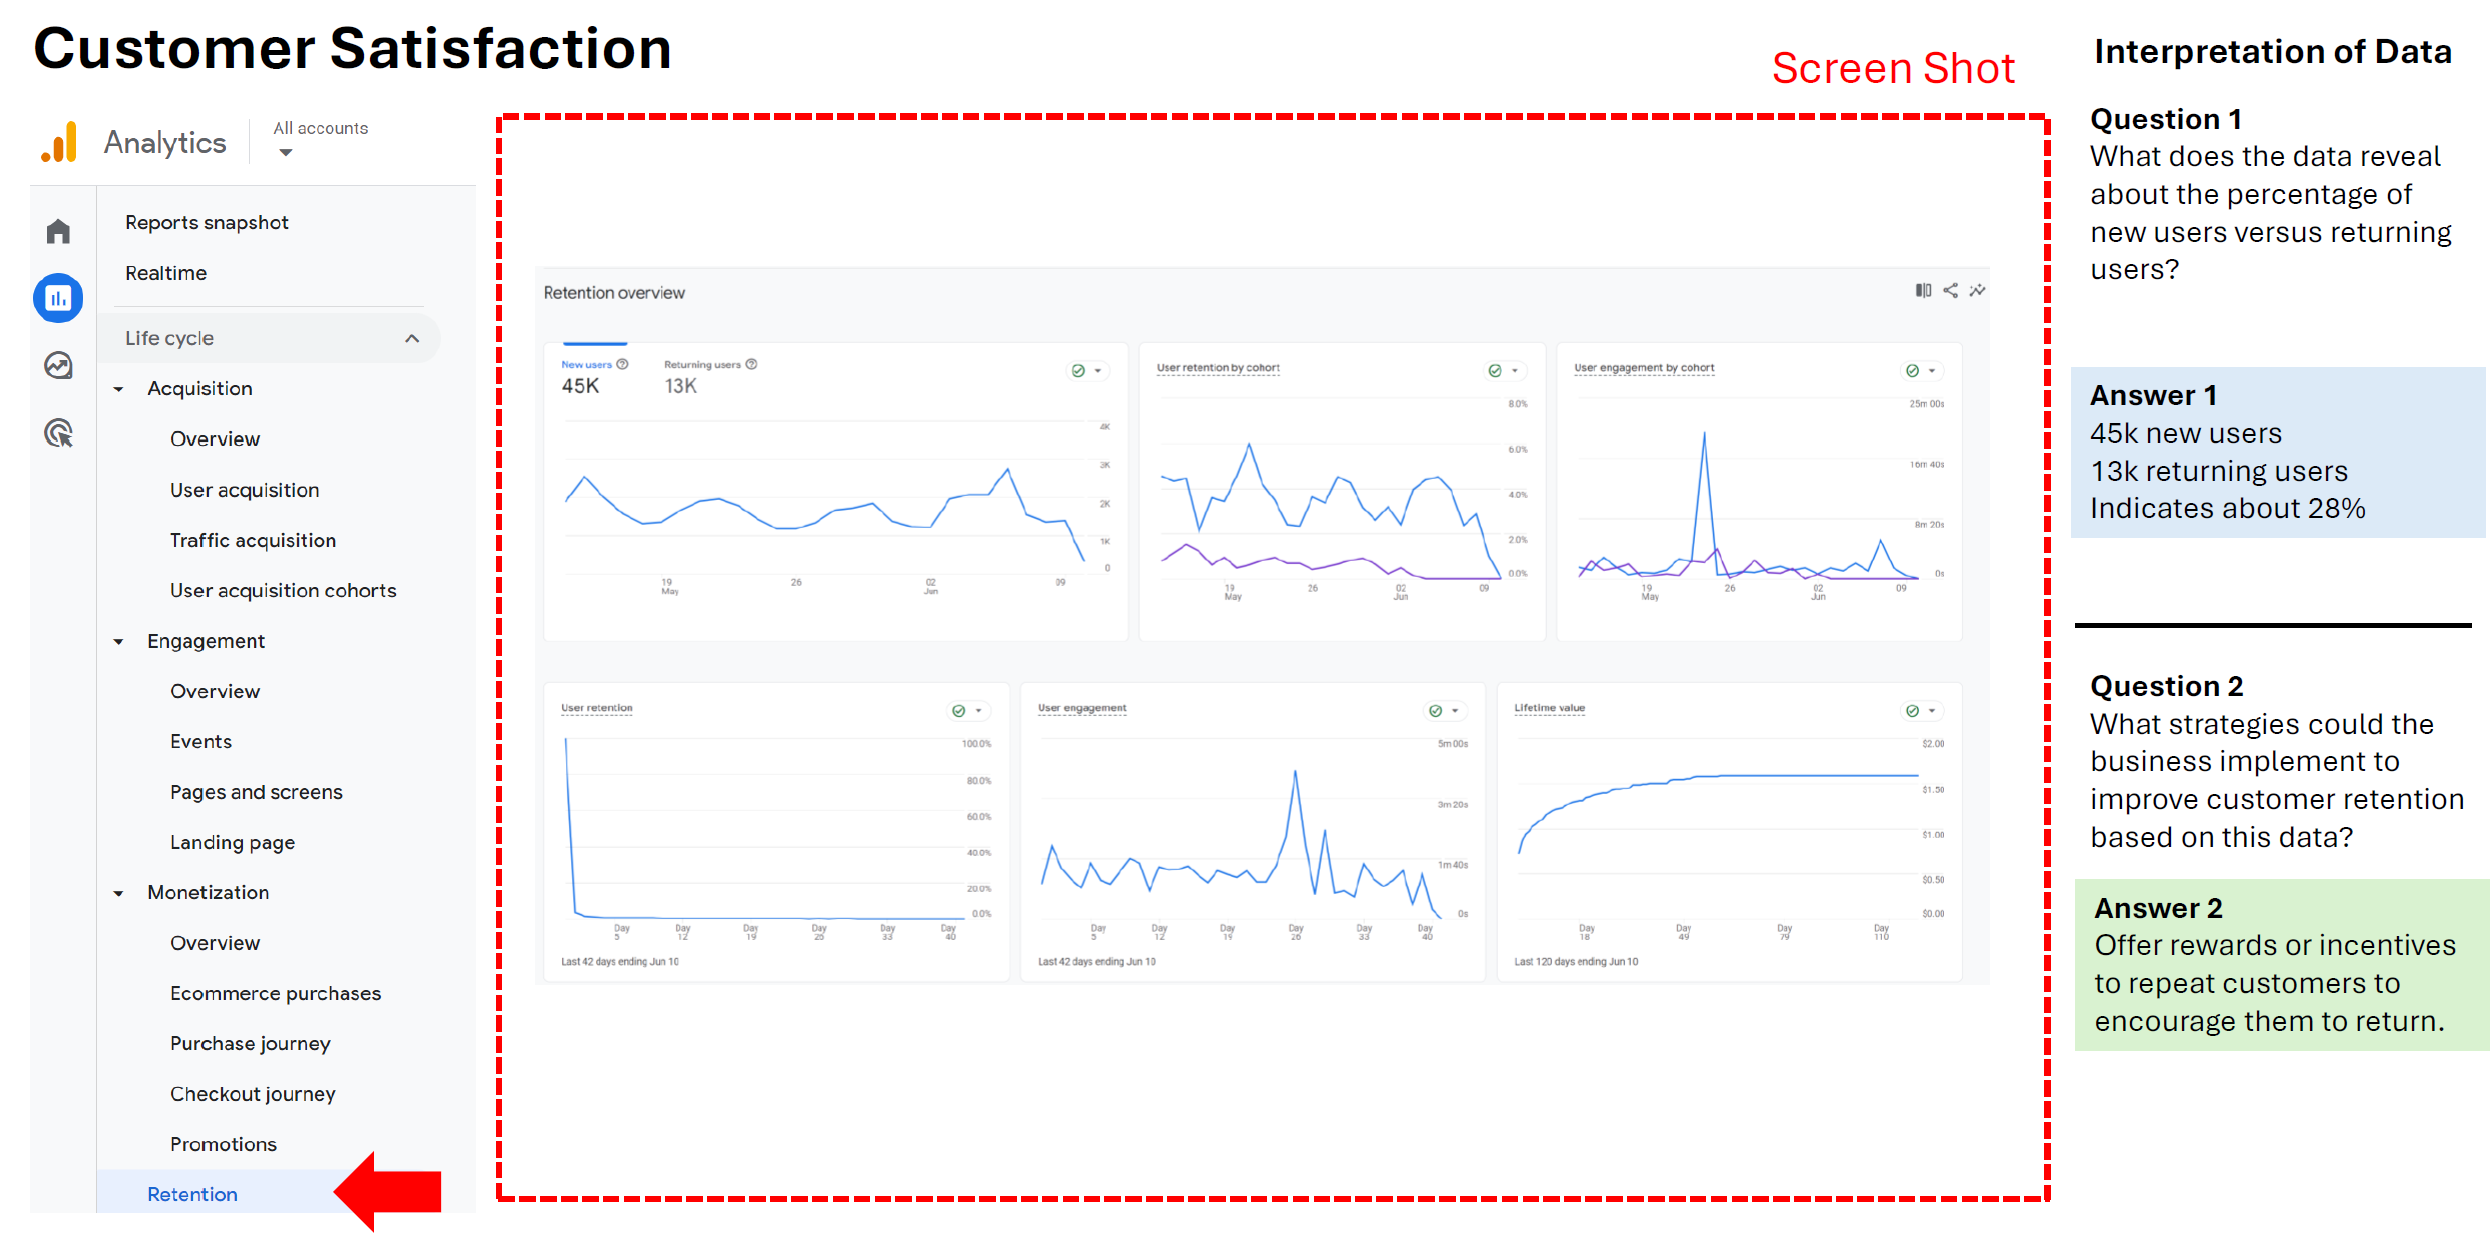
Task: Open the Advertising icon in left rail
Action: coord(58,433)
